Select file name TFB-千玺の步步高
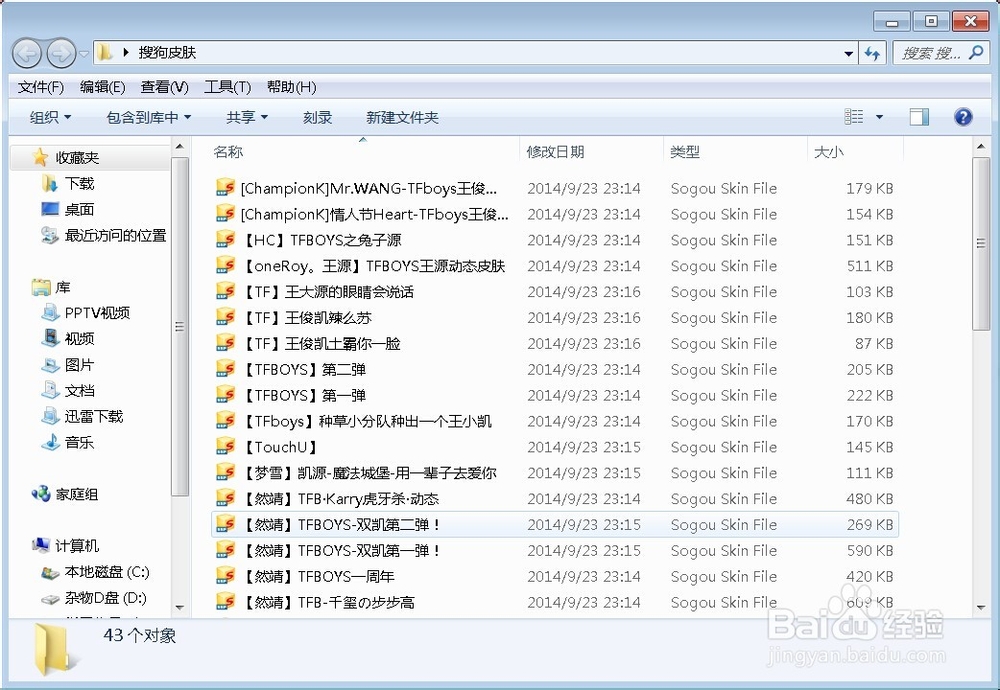Screen dimensions: 1000x690 pyautogui.click(x=328, y=602)
